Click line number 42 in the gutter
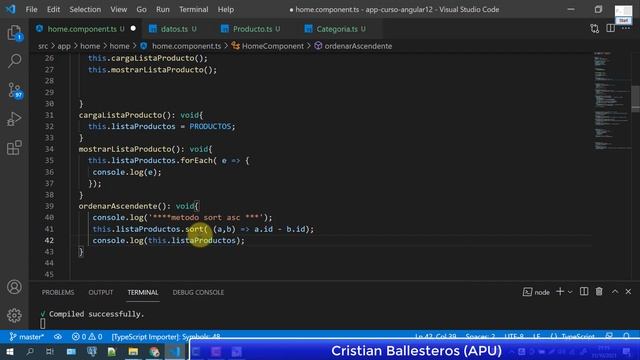This screenshot has height=360, width=640. pyautogui.click(x=49, y=240)
